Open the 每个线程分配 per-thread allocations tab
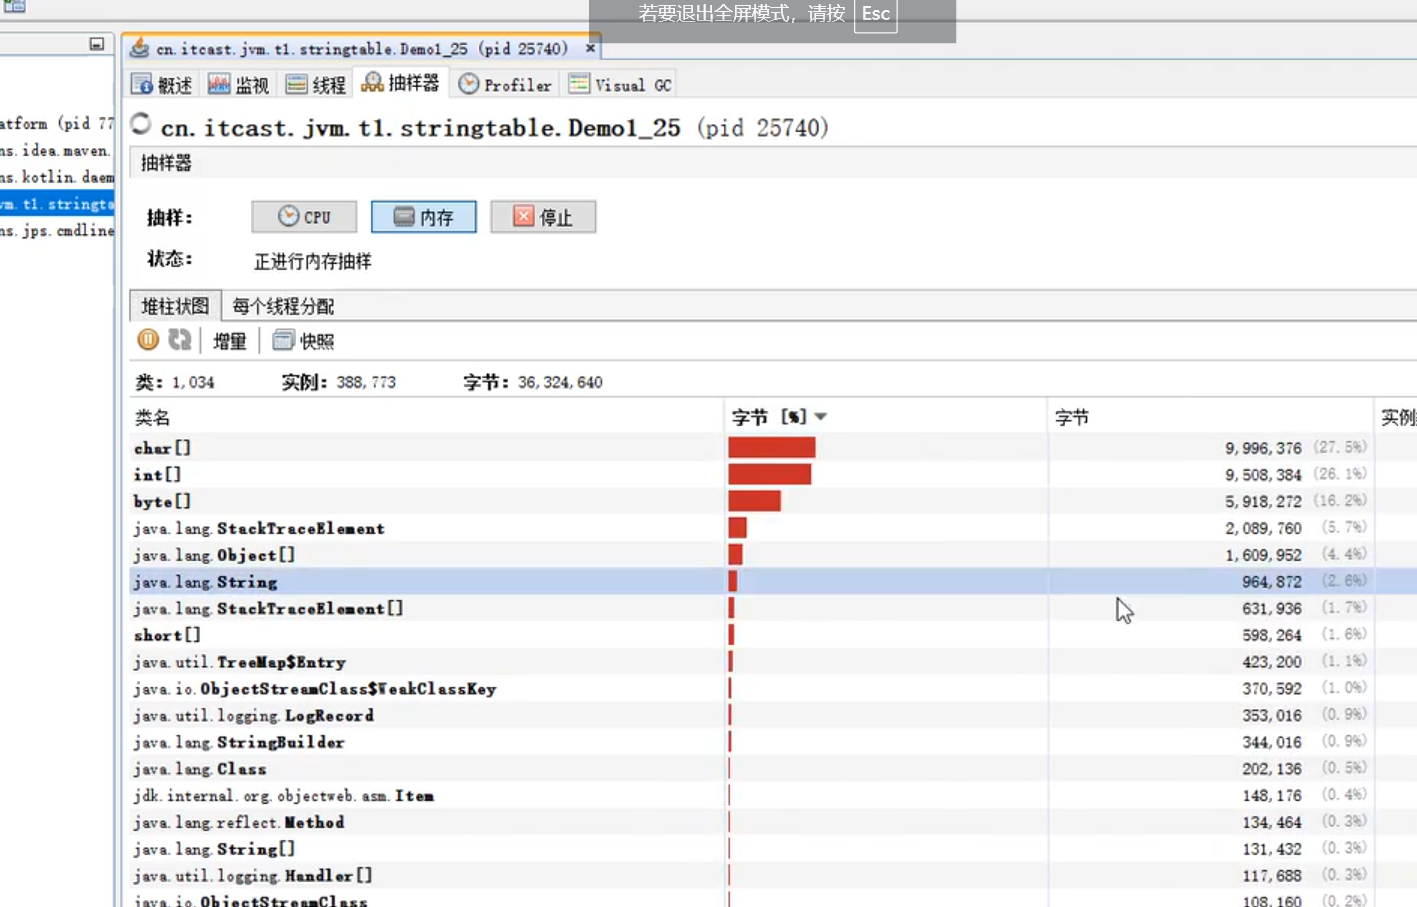 (283, 306)
